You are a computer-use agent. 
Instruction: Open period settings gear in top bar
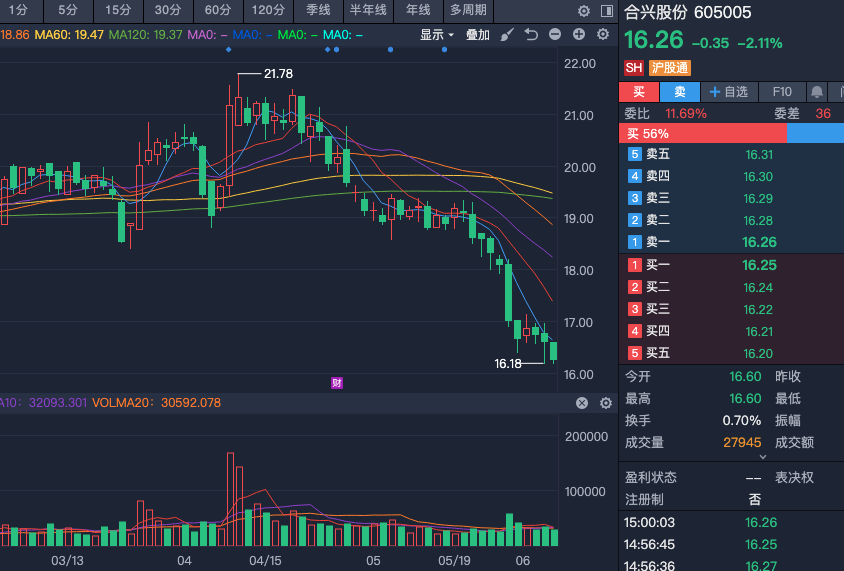(583, 11)
